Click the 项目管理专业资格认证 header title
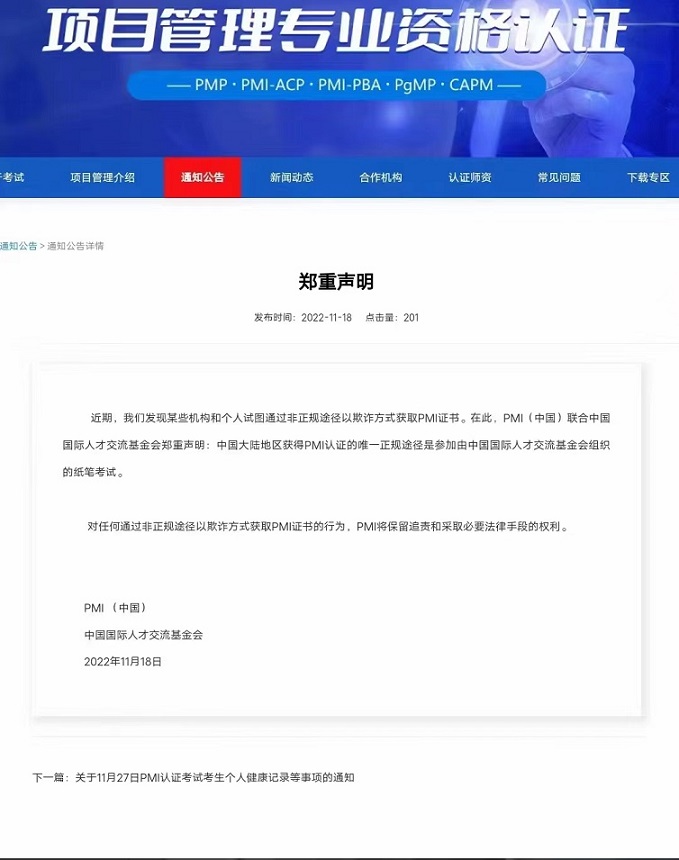 point(335,29)
